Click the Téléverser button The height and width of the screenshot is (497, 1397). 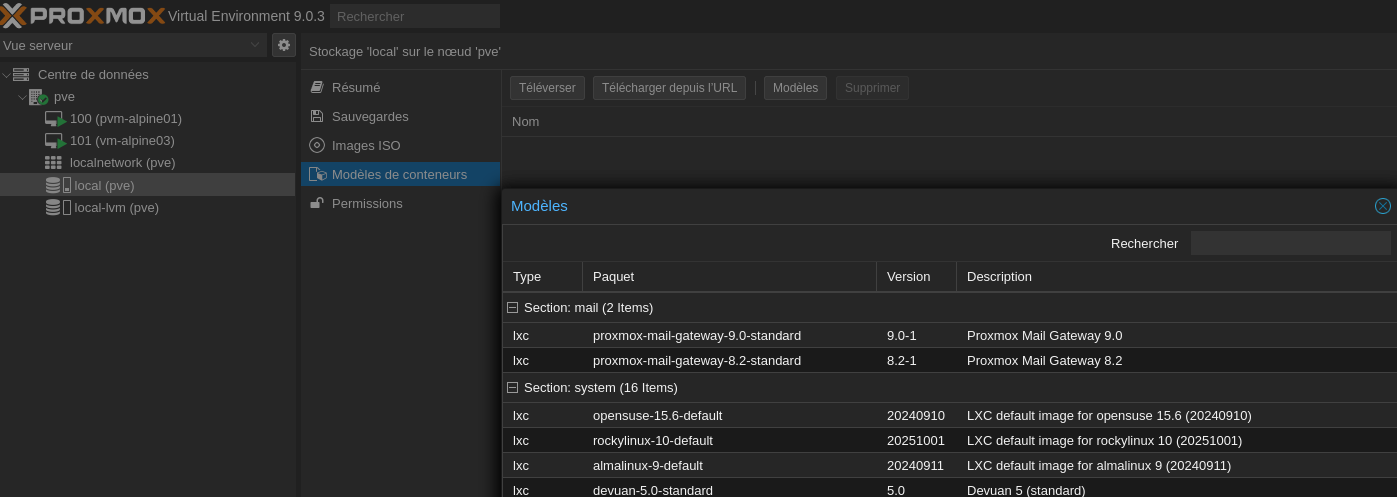pyautogui.click(x=547, y=88)
